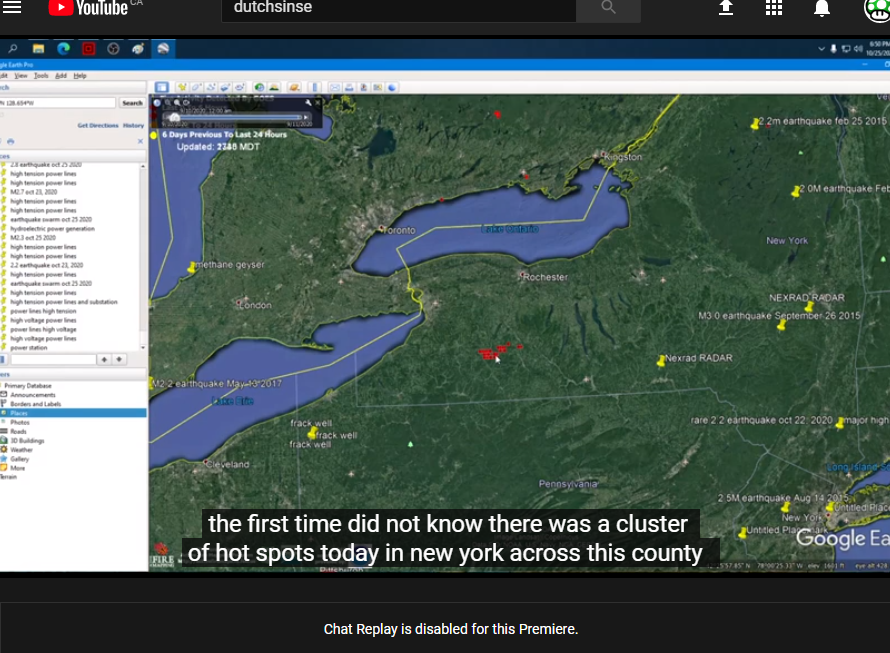Open the Add menu in Google Earth
The height and width of the screenshot is (653, 890).
tap(61, 76)
